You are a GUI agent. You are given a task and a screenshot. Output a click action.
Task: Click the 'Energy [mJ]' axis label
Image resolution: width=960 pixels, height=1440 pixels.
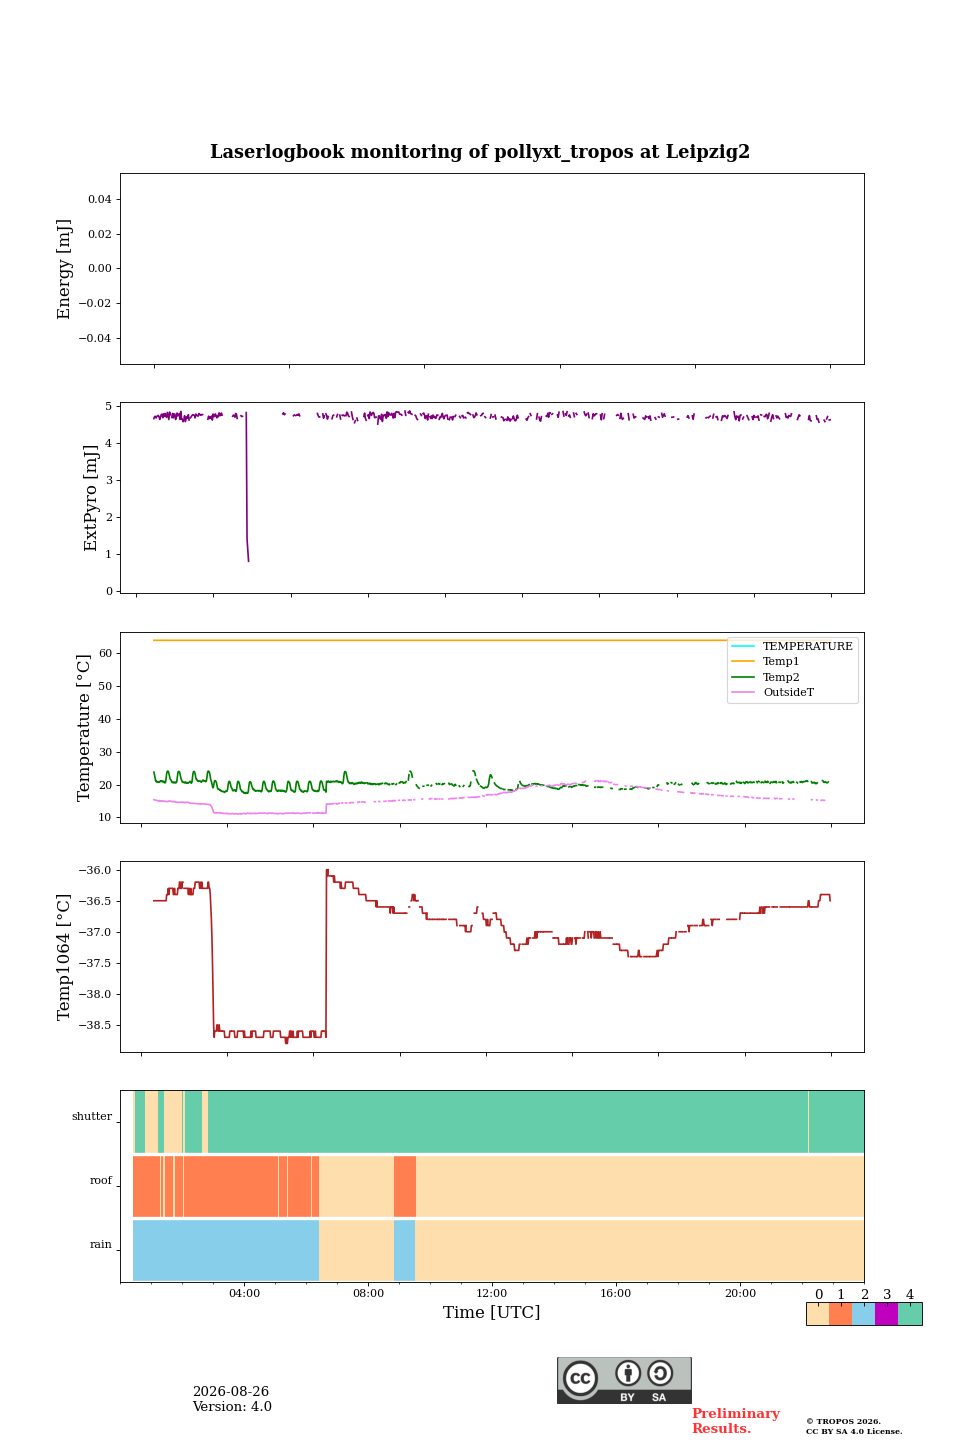click(x=65, y=269)
